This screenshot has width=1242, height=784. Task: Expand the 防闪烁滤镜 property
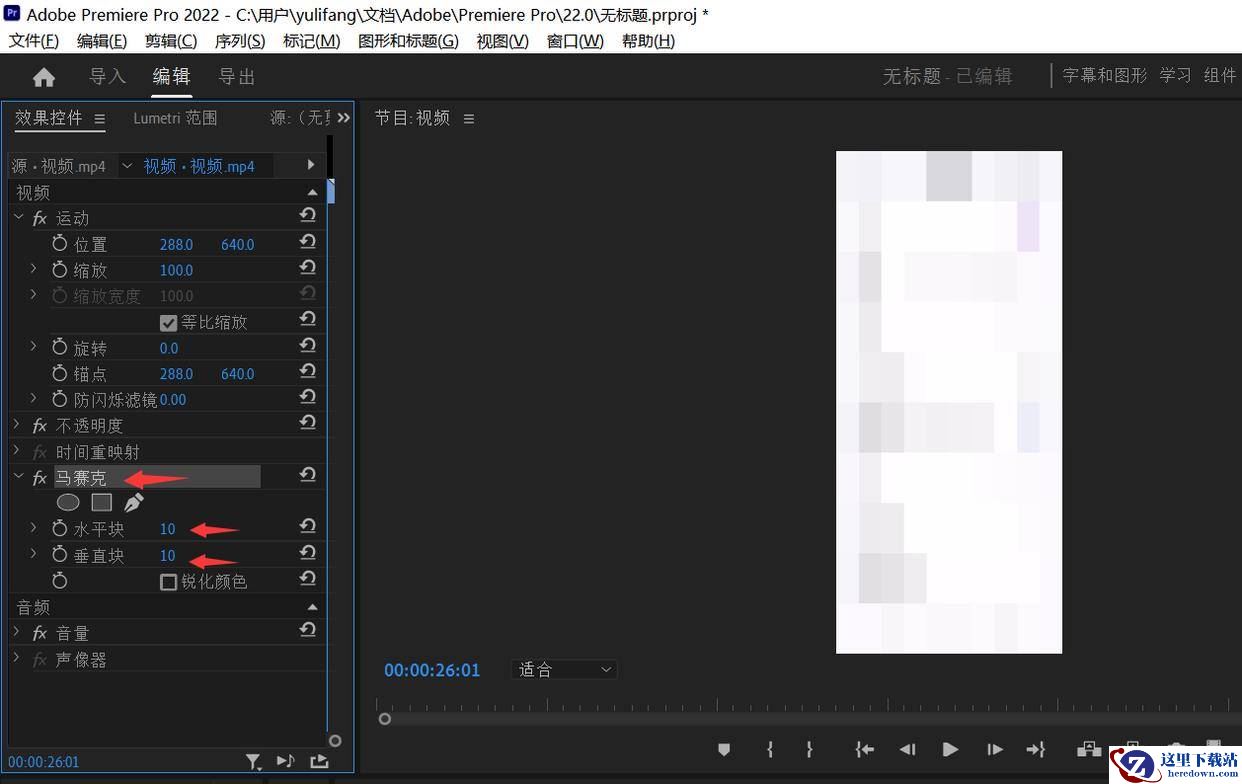[33, 398]
